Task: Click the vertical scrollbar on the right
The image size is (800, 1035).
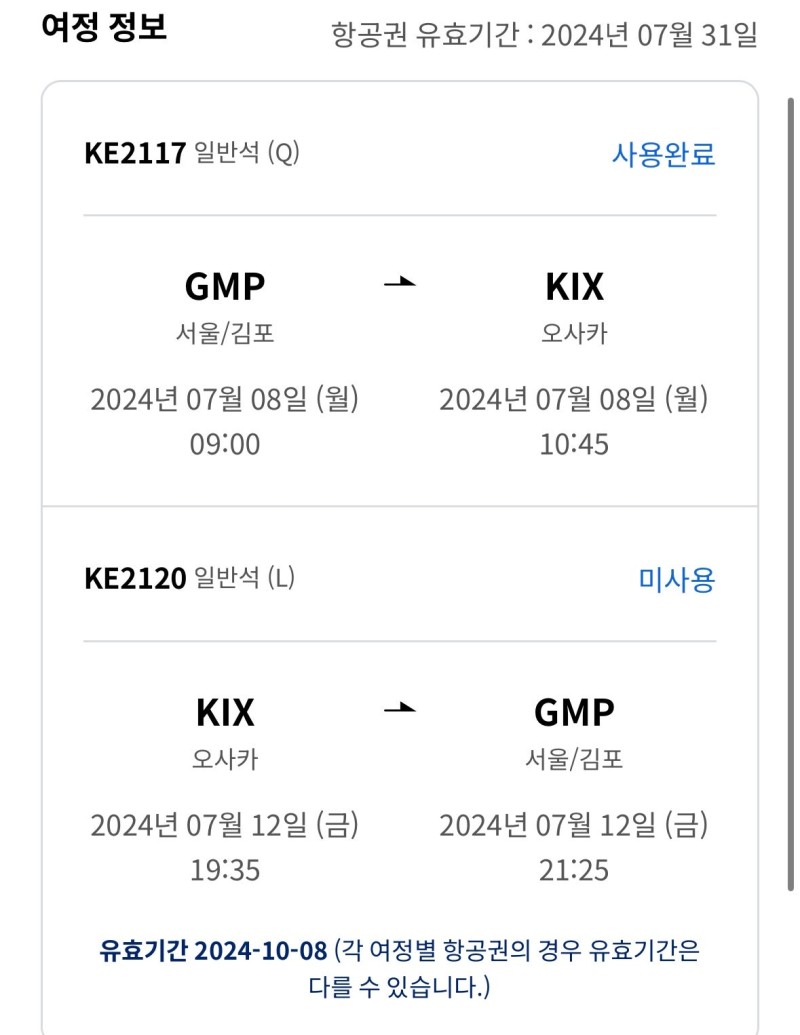Action: (791, 494)
